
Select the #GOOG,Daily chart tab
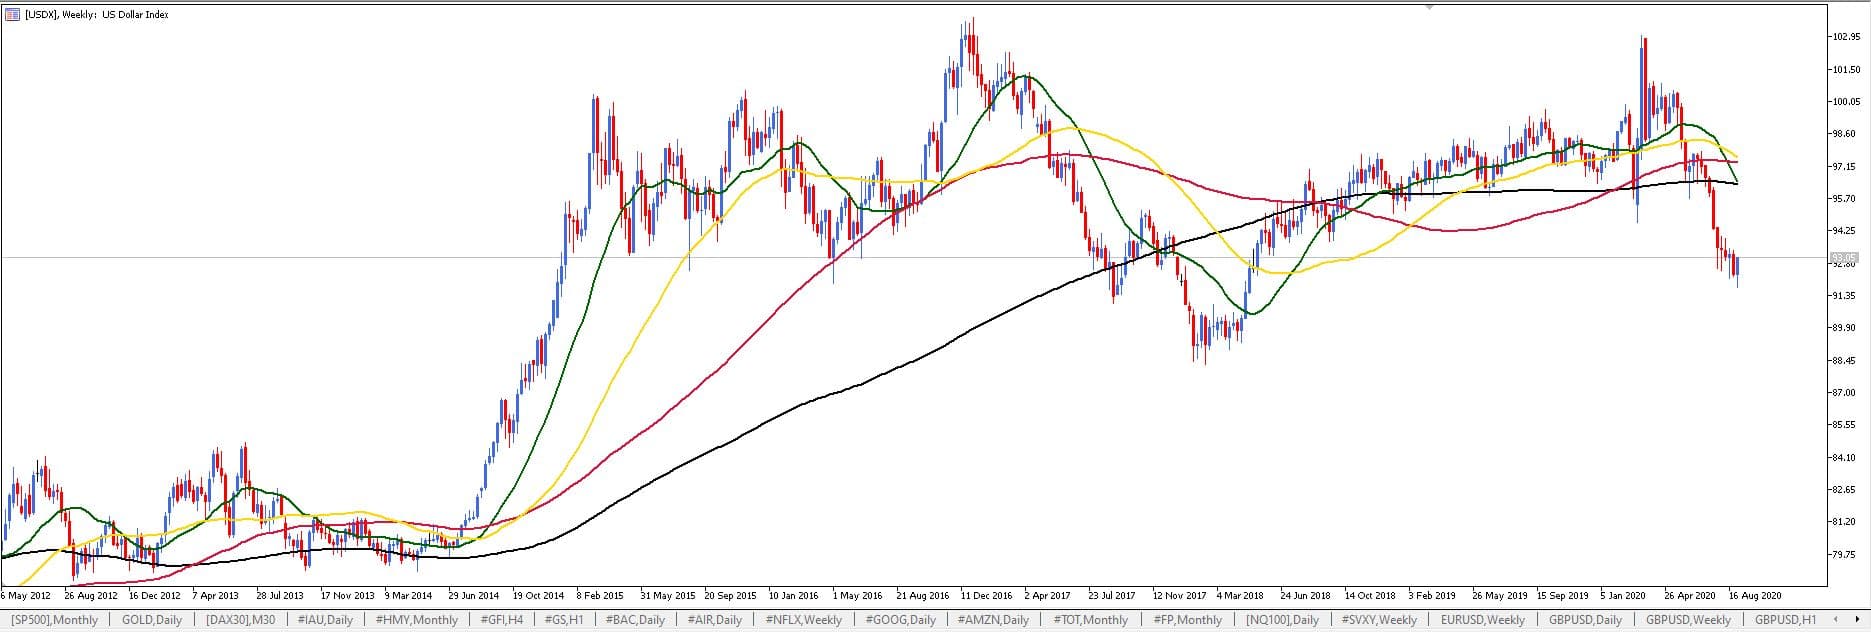tap(900, 620)
